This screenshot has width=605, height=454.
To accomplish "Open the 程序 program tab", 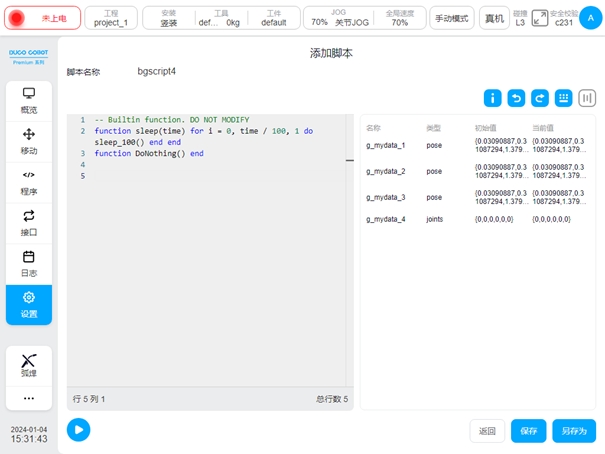I will [x=29, y=182].
